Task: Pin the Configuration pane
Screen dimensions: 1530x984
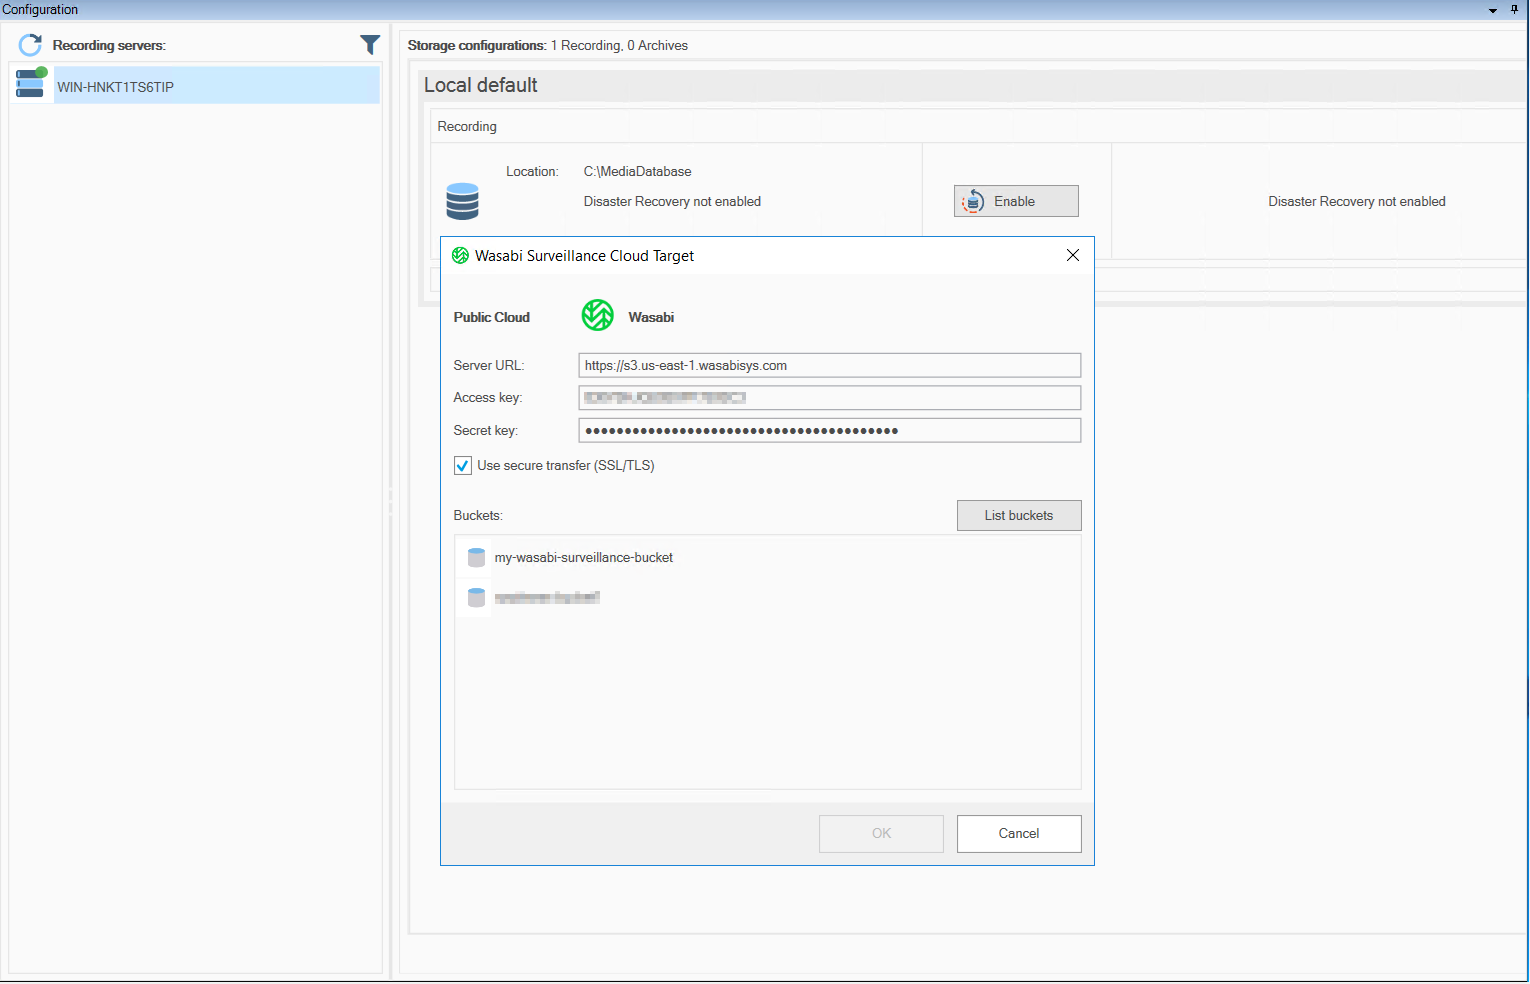Action: coord(1514,9)
